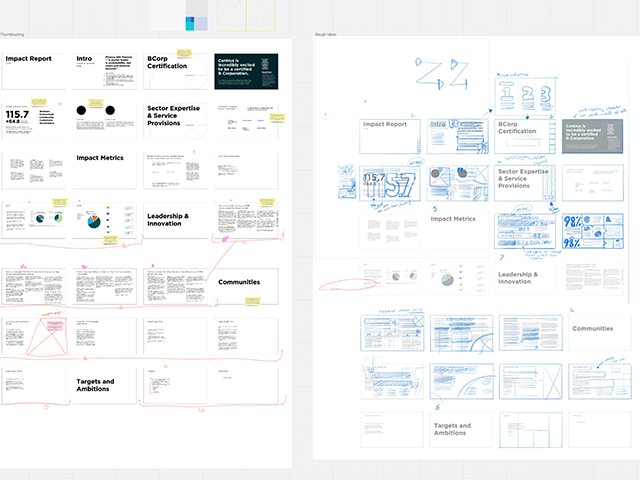Select the Impact Report slide in Thumbnailing frame
Image resolution: width=640 pixels, height=480 pixels.
pyautogui.click(x=33, y=71)
